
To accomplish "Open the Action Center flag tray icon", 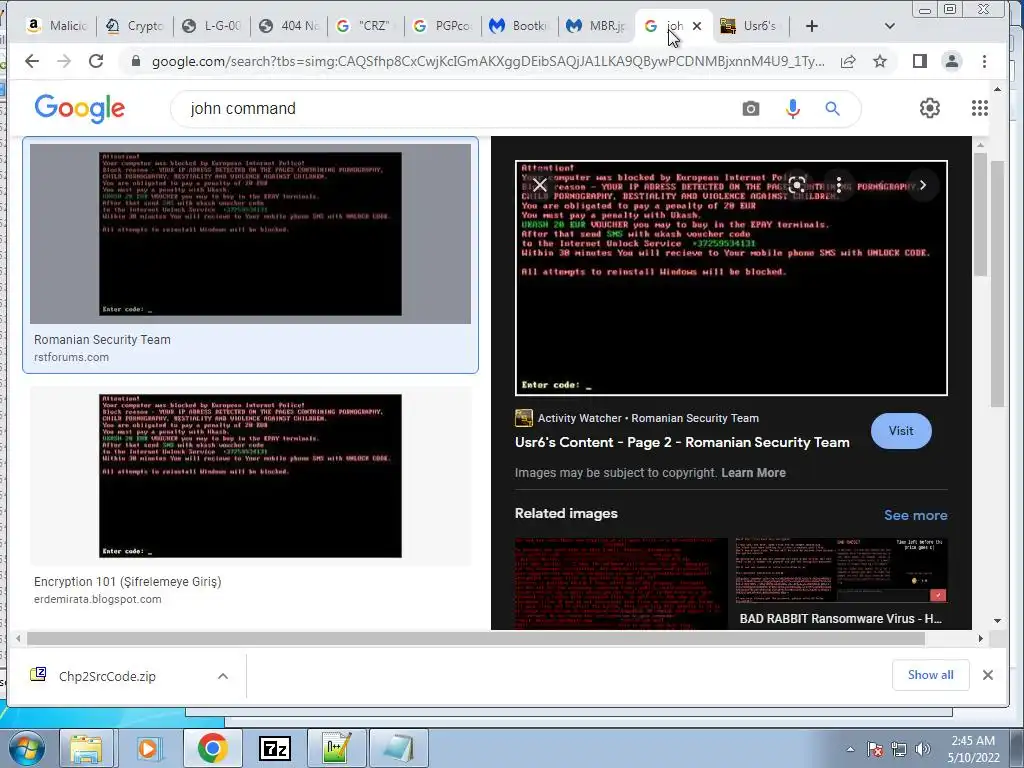I will click(875, 750).
